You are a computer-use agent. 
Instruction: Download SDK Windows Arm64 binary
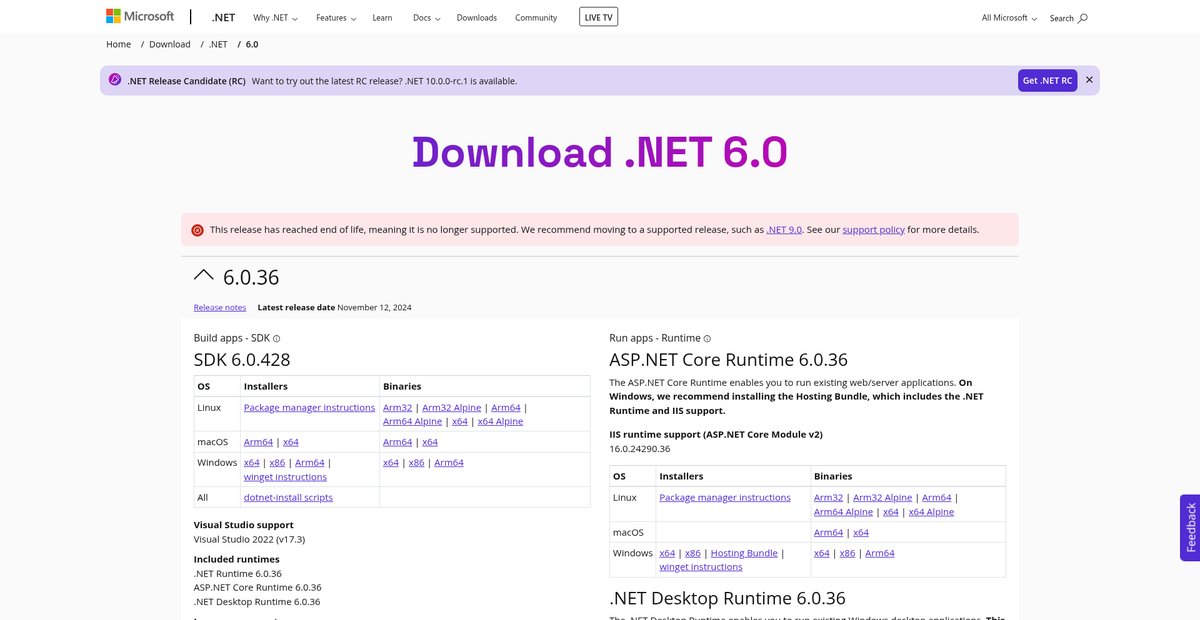coord(449,463)
